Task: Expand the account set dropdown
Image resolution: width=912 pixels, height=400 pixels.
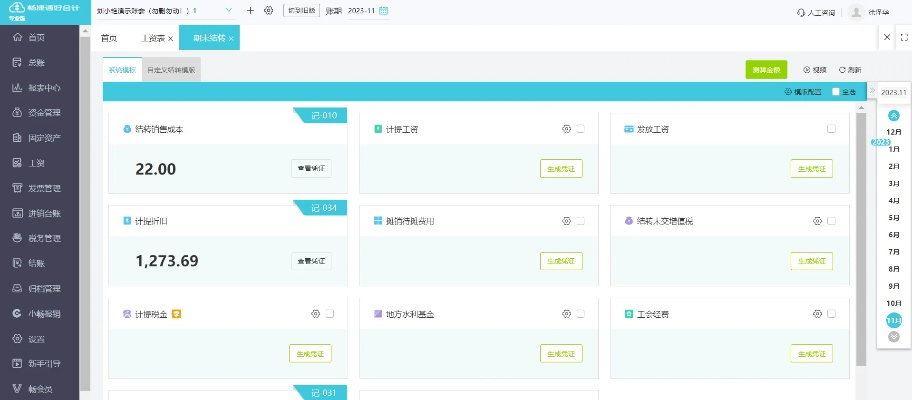Action: 229,10
